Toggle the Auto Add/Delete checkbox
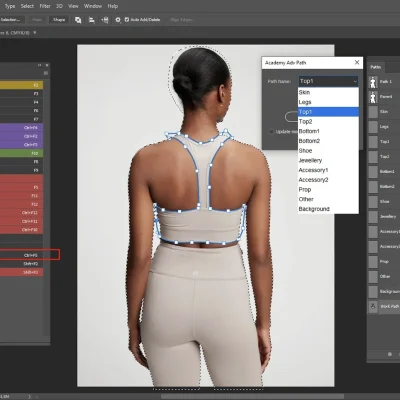The image size is (400, 400). point(127,20)
